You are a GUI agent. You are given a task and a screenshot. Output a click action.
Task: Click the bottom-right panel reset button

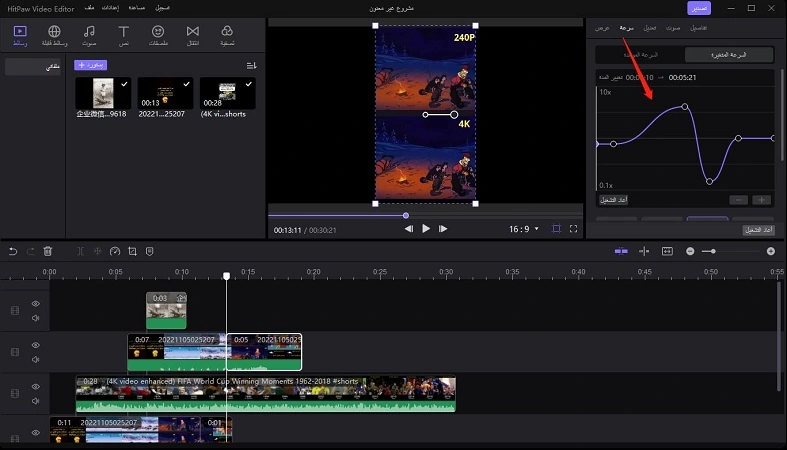click(x=758, y=230)
